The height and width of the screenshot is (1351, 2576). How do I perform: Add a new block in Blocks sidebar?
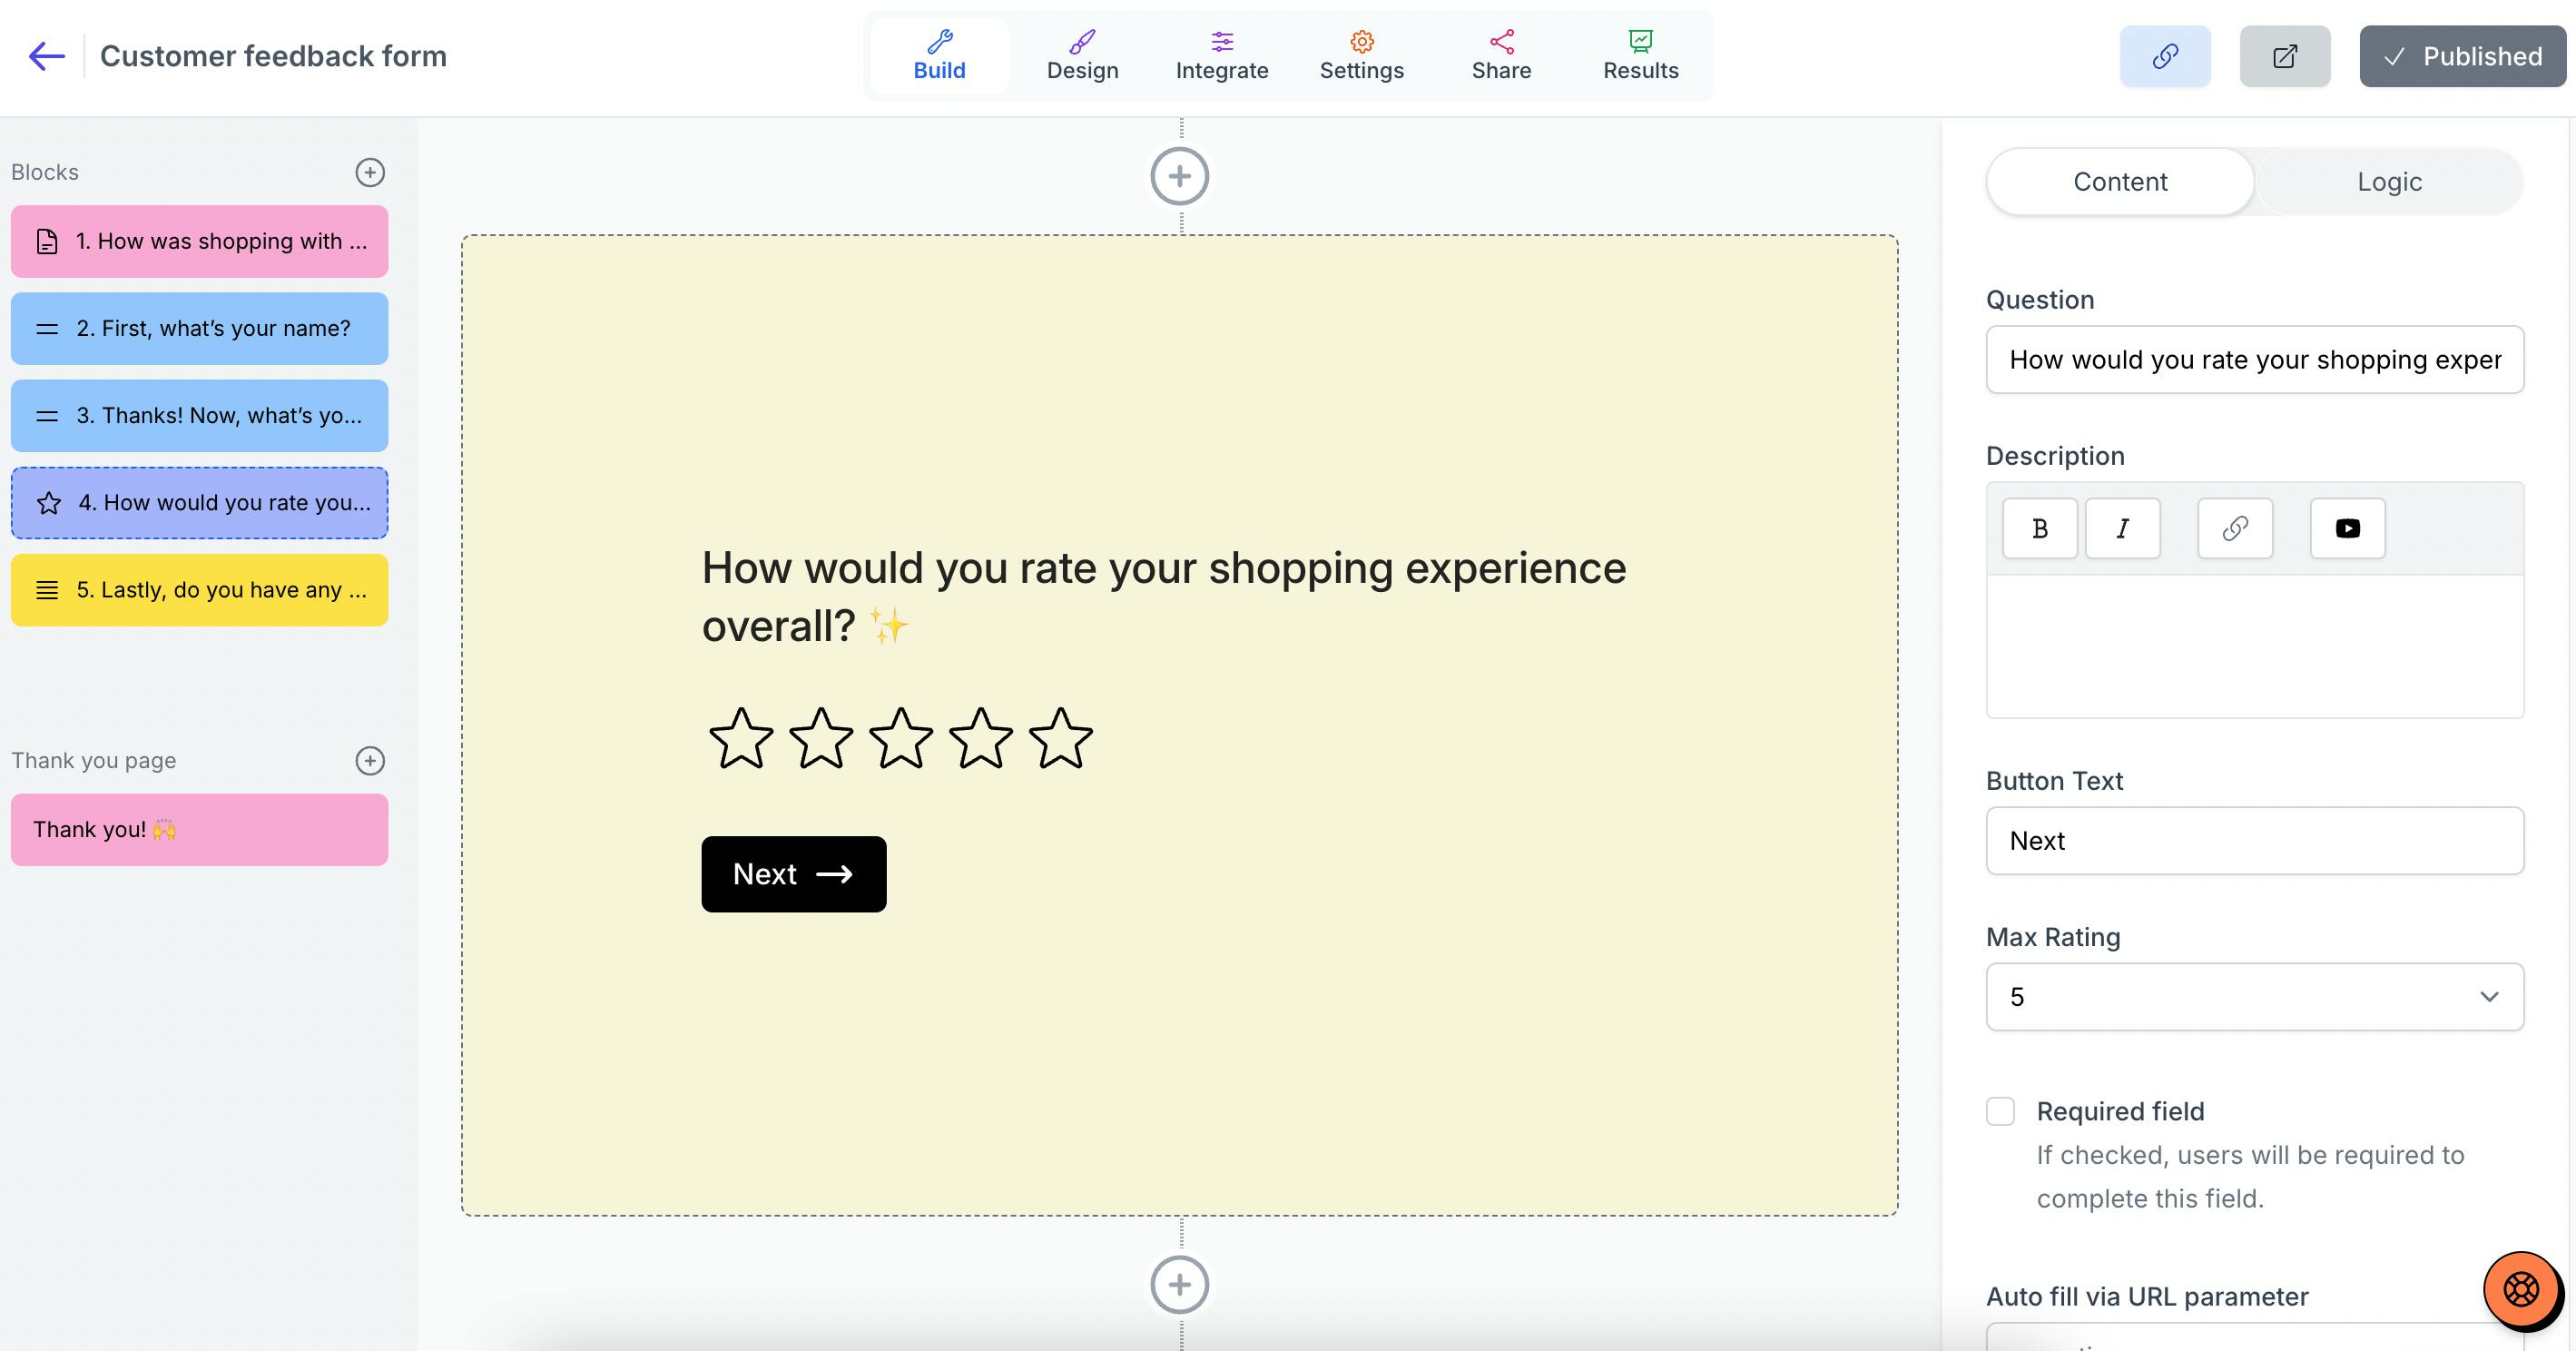coord(370,172)
